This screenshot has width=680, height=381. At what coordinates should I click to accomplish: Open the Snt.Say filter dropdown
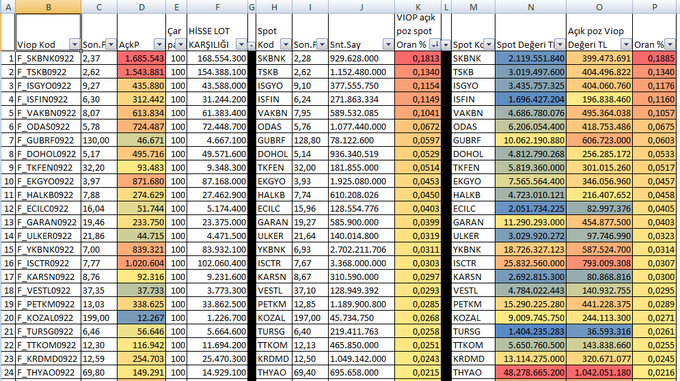(x=388, y=45)
